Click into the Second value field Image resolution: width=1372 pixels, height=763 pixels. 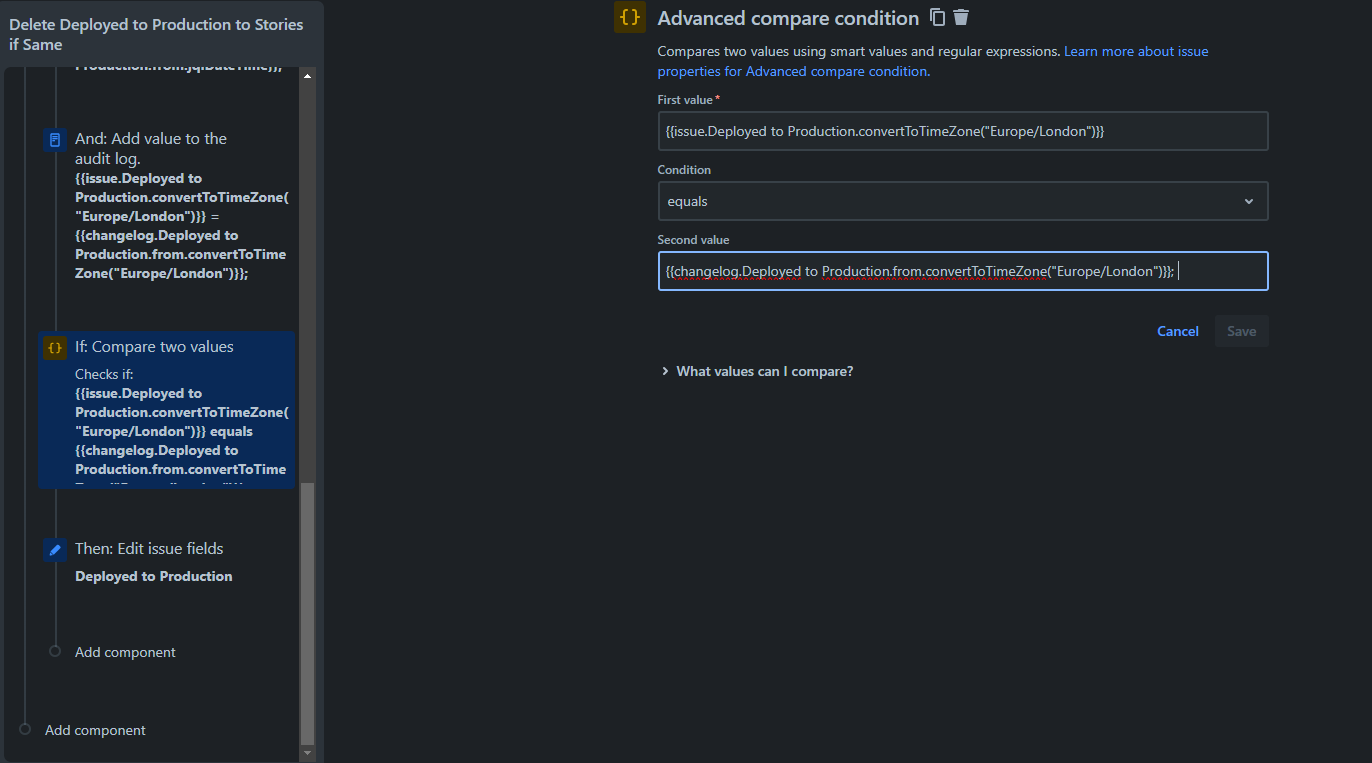pyautogui.click(x=963, y=271)
